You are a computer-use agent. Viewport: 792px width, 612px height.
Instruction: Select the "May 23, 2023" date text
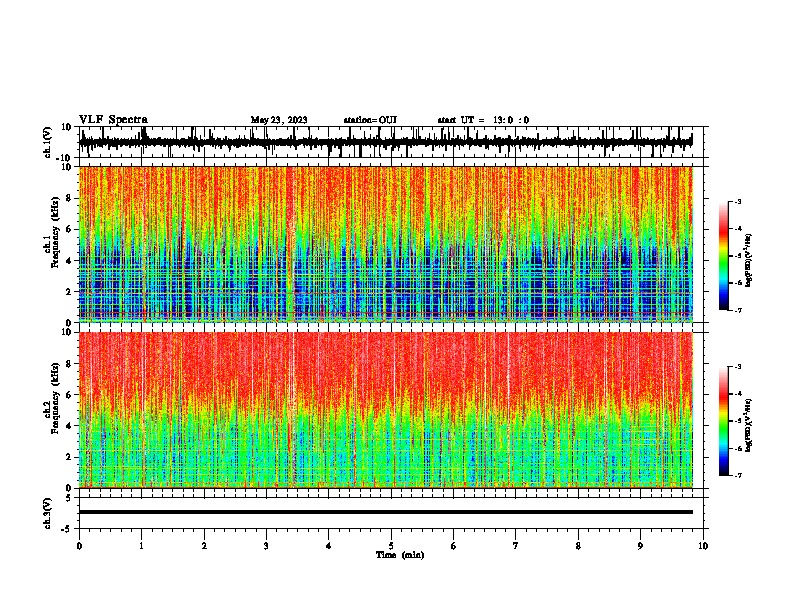[279, 120]
